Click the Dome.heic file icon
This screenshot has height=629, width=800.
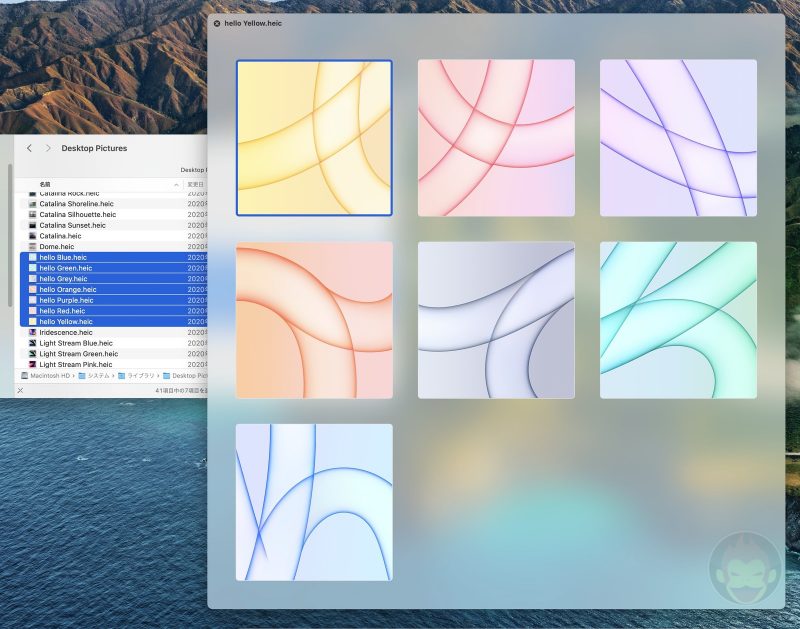33,246
